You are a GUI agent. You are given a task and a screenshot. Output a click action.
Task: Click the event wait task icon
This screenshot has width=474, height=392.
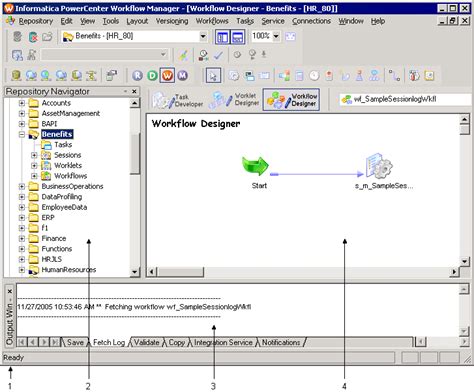345,76
